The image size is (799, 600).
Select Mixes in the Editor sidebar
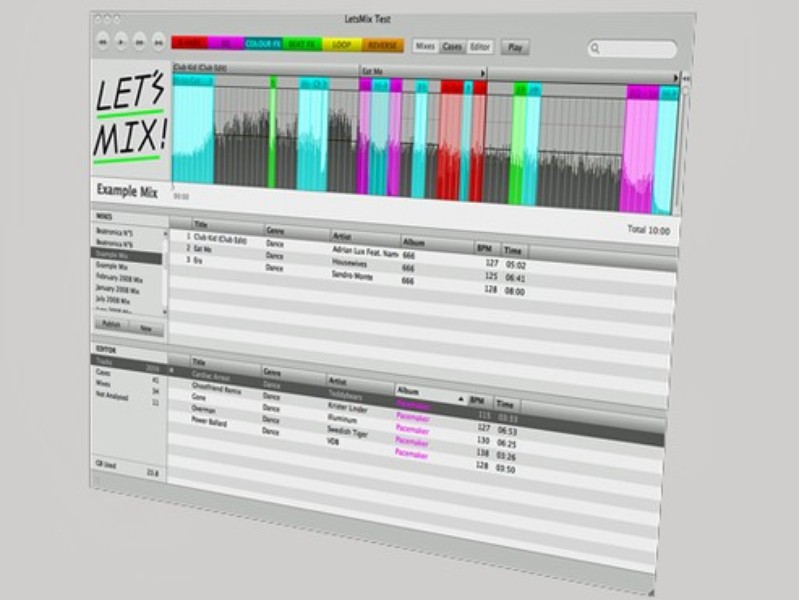click(126, 385)
